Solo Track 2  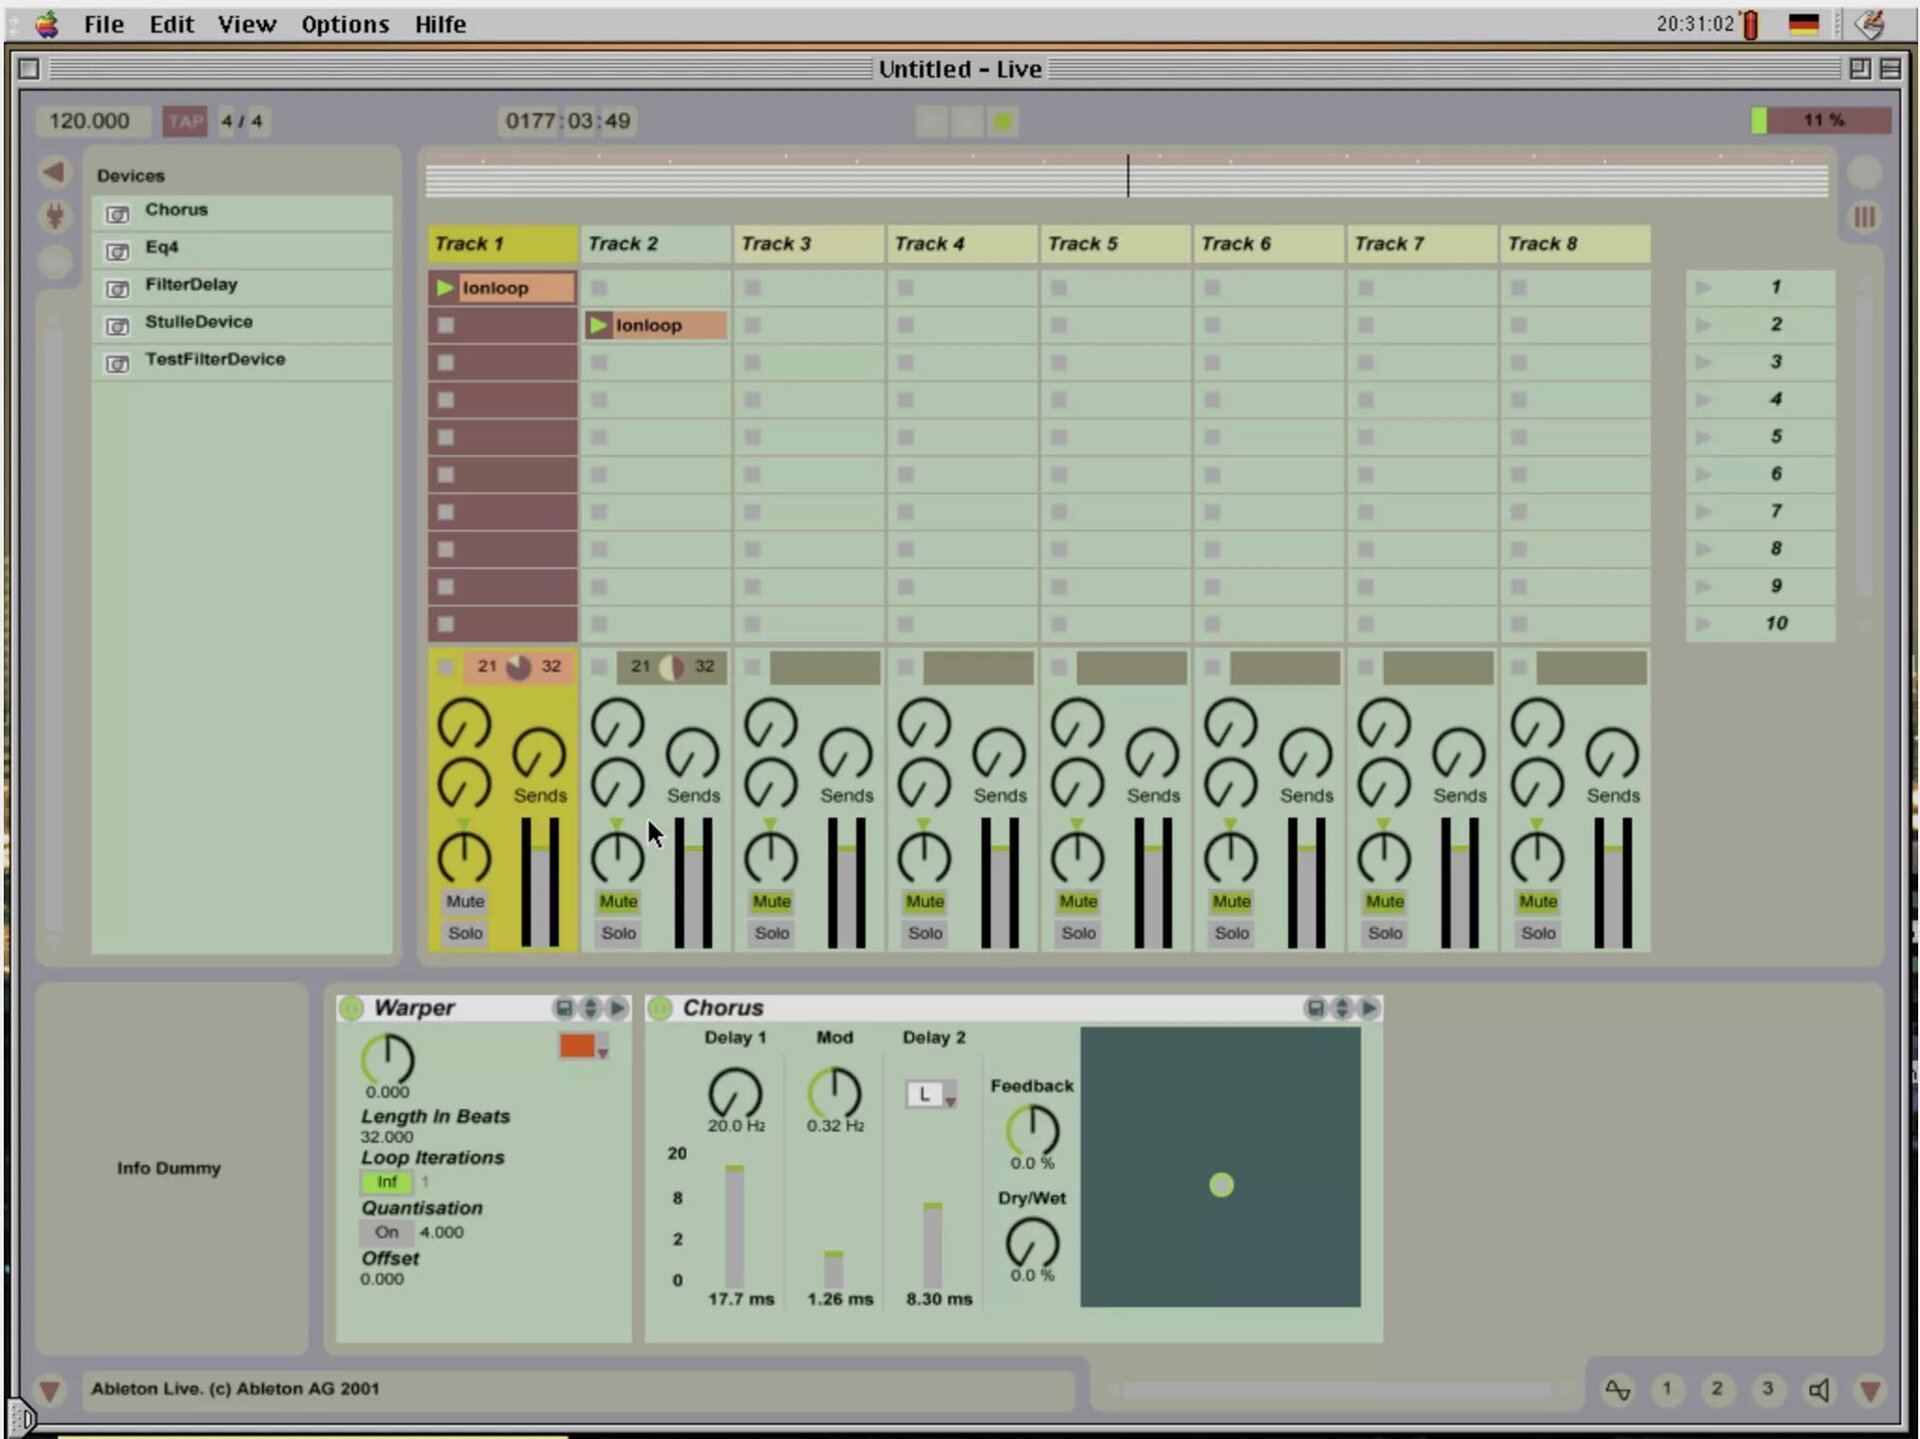click(617, 933)
